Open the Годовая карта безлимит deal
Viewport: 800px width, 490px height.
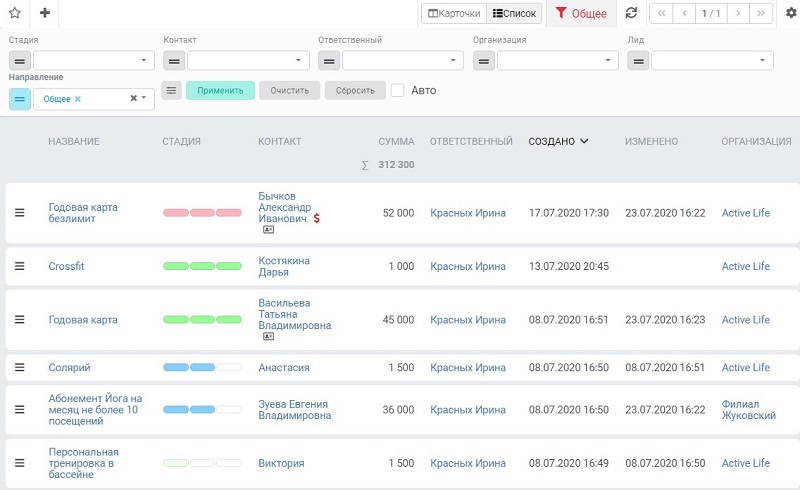click(x=83, y=213)
